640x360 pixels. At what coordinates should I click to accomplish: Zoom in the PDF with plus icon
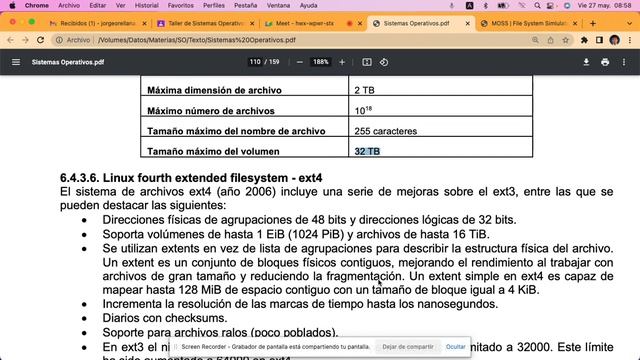click(x=342, y=62)
